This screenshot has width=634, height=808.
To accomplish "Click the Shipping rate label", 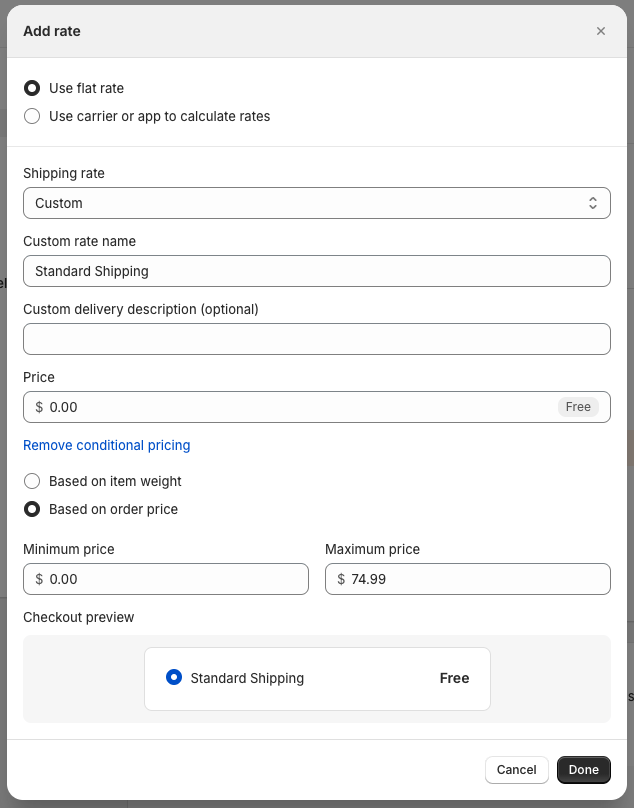I will click(x=64, y=173).
